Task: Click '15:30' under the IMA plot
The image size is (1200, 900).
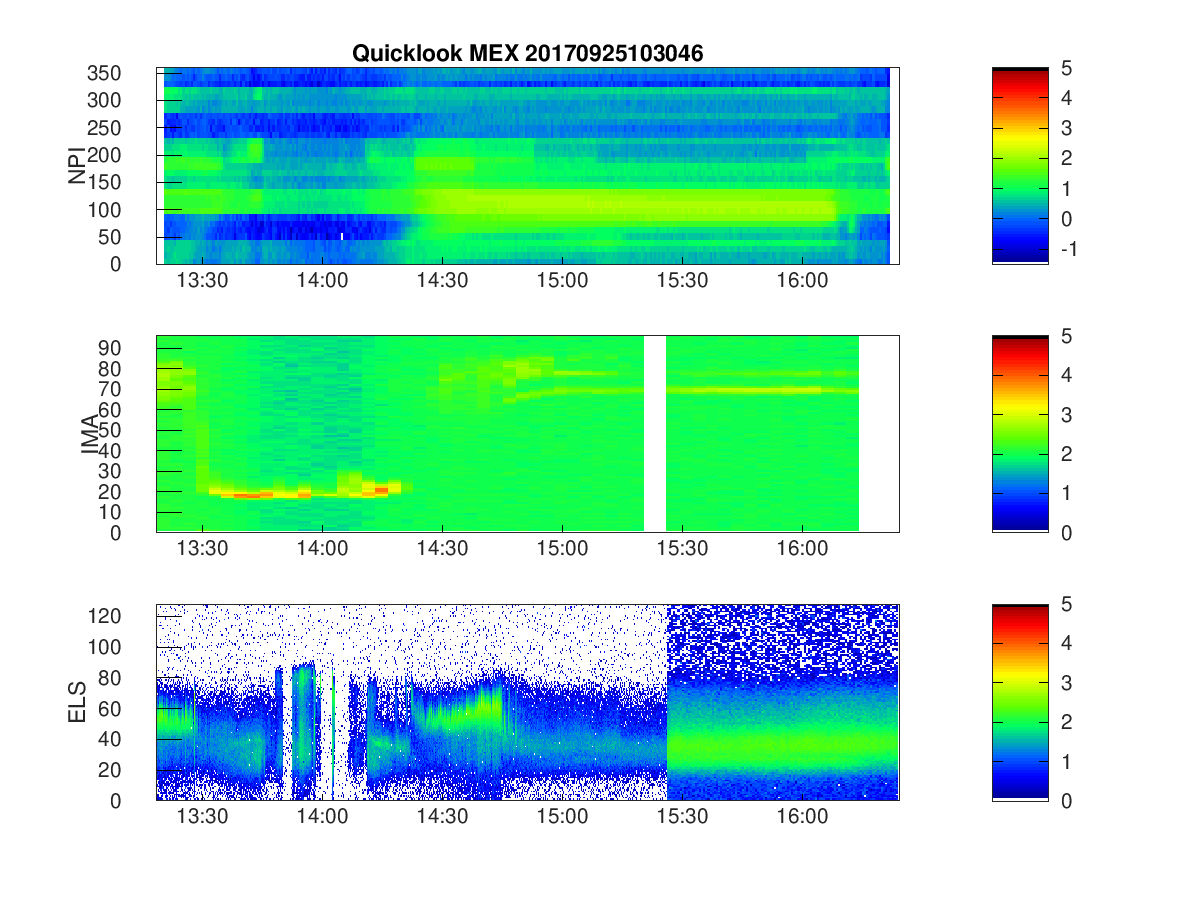Action: [682, 549]
